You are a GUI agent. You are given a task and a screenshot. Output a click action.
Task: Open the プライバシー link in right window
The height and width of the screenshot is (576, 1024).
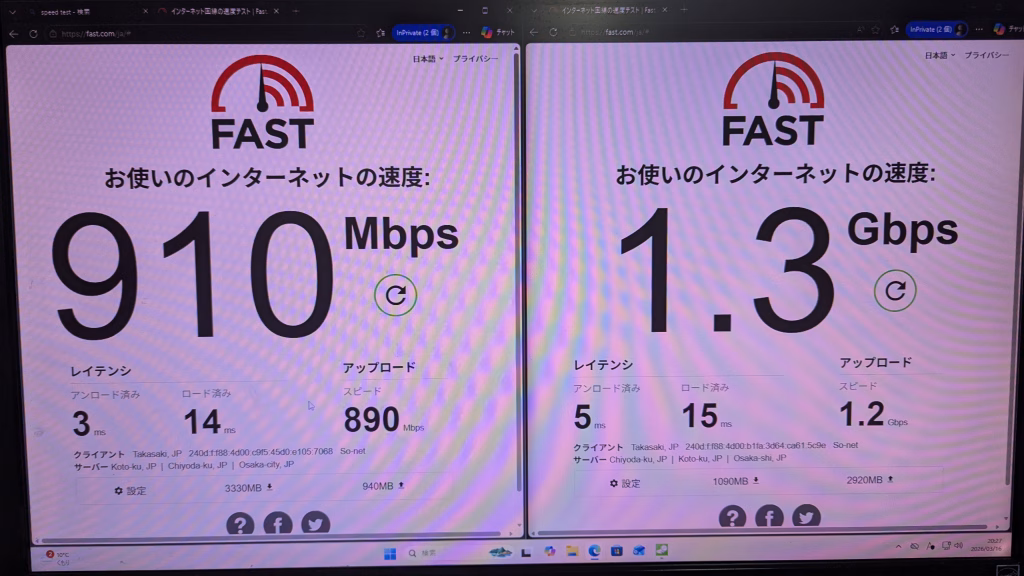point(987,56)
